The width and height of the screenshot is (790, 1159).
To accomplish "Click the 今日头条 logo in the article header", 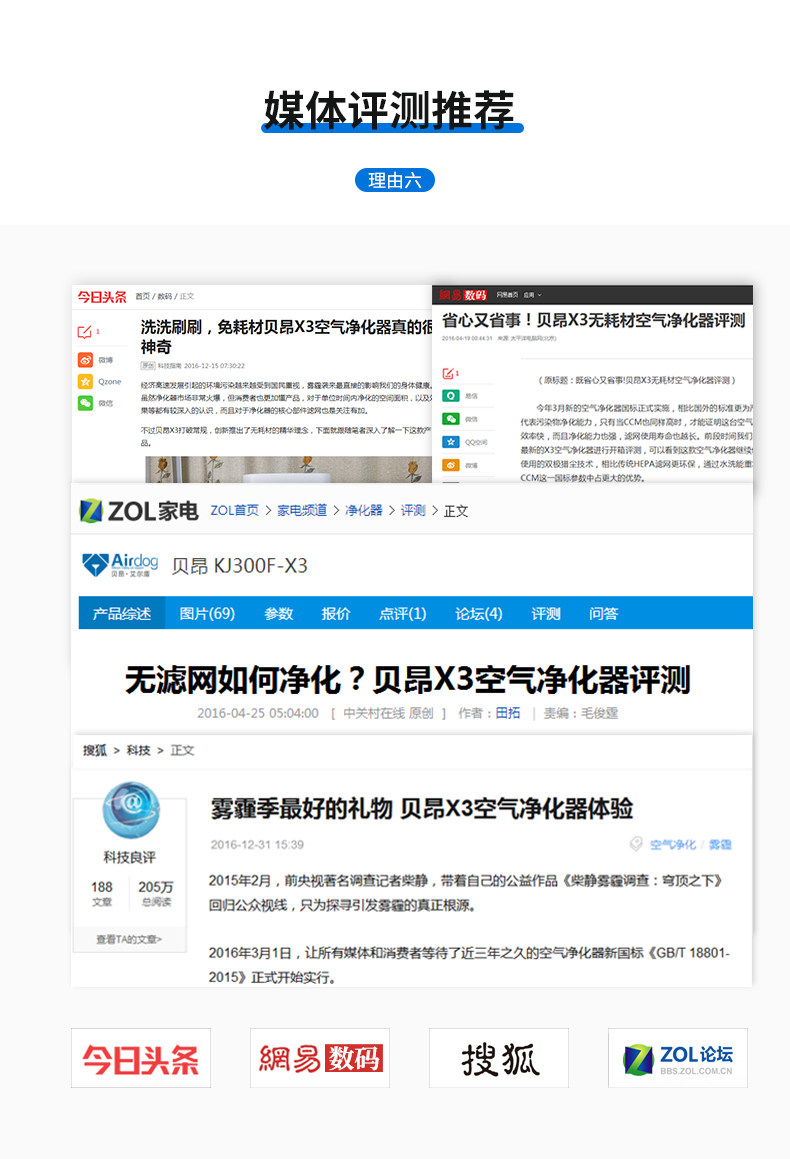I will coord(102,296).
